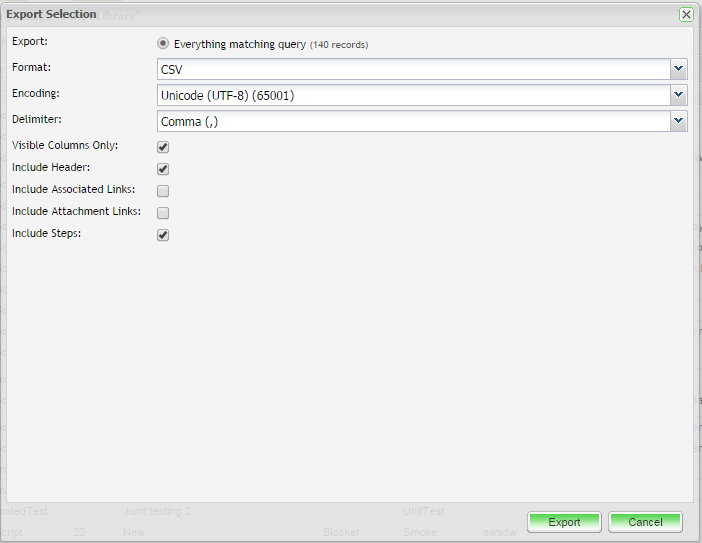Viewport: 702px width, 543px height.
Task: Select the Everything matching query radio button
Action: (163, 44)
